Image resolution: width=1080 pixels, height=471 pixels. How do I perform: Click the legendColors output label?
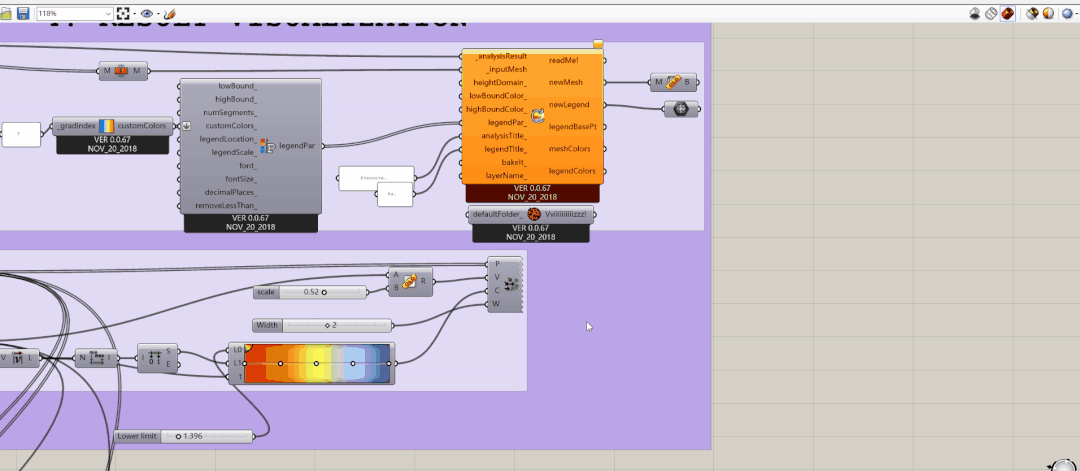pyautogui.click(x=572, y=171)
